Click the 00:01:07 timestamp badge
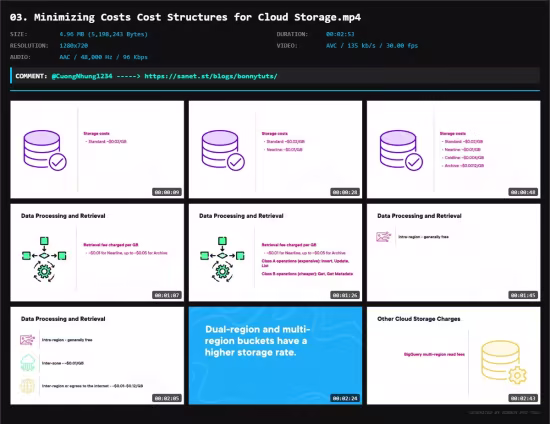550x424 pixels. [167, 295]
